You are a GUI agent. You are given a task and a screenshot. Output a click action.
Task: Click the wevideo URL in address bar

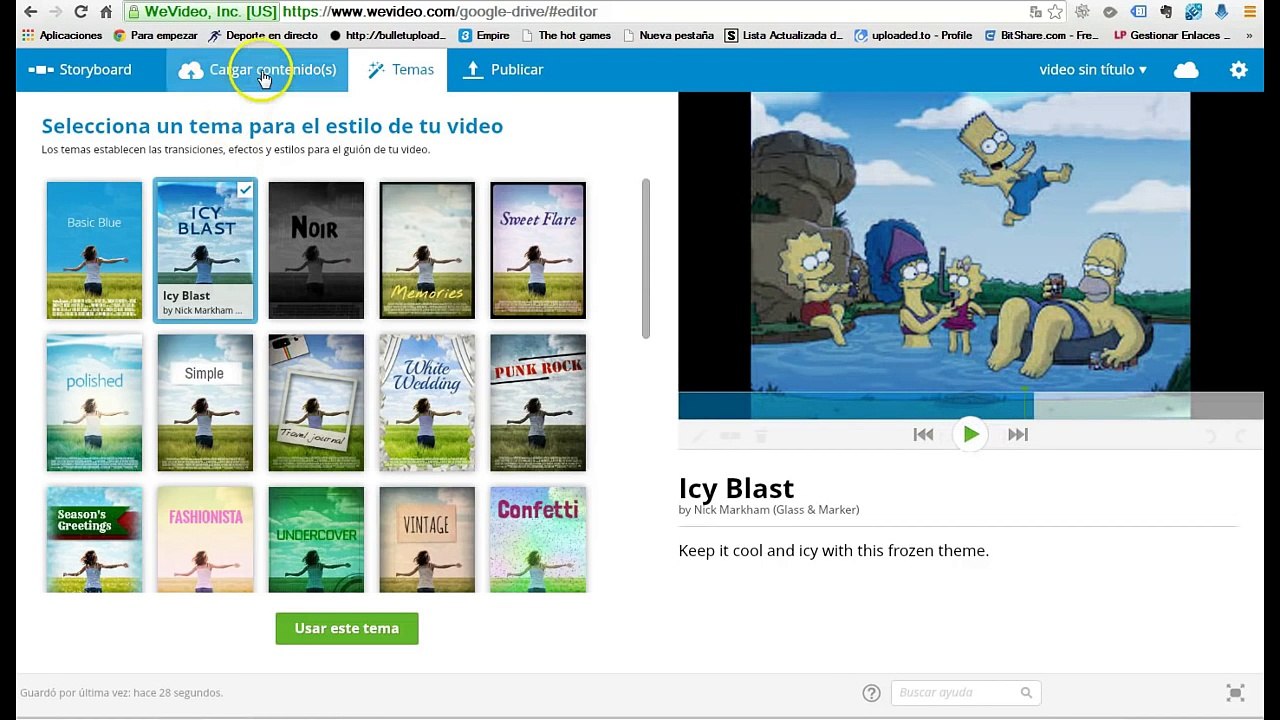pos(440,11)
